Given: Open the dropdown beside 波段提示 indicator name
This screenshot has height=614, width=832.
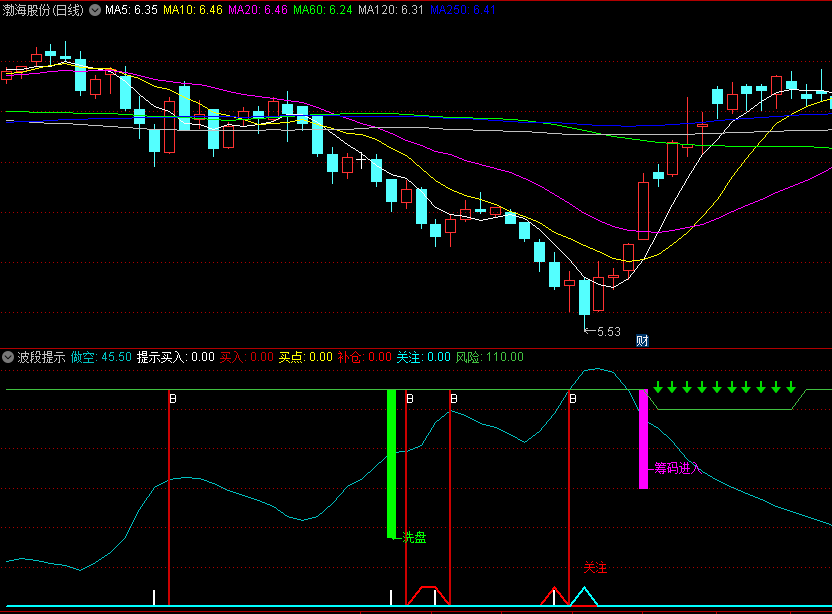Looking at the screenshot, I should click(x=8, y=357).
